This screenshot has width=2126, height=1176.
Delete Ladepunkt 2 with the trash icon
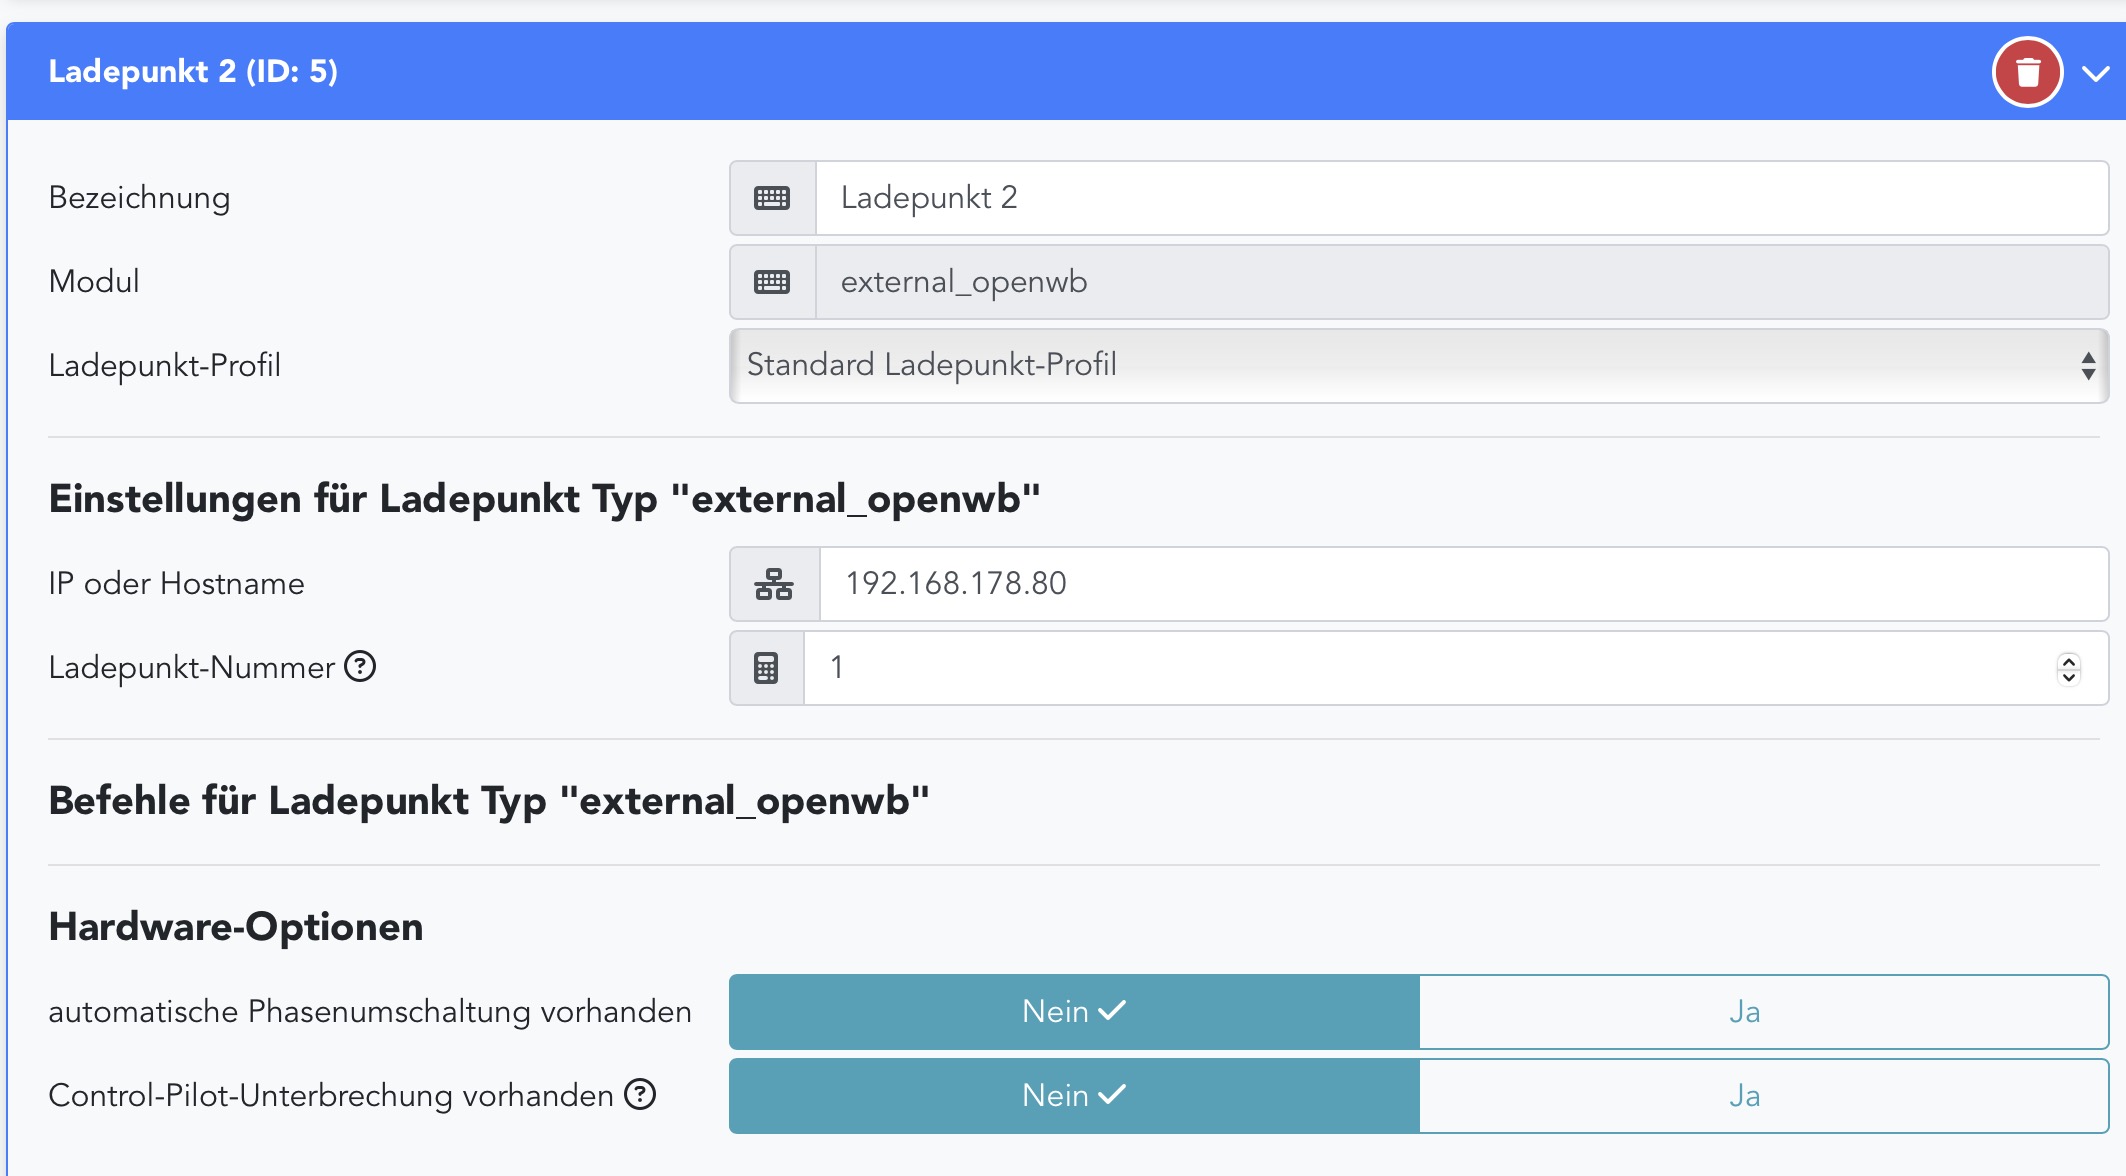[2027, 72]
